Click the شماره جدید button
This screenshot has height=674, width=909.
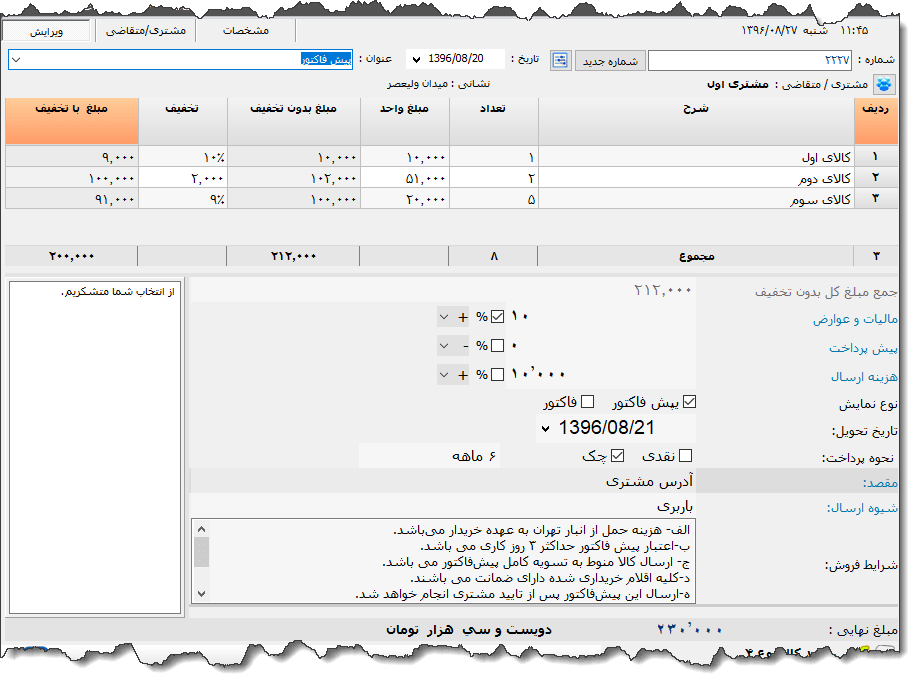tap(609, 60)
